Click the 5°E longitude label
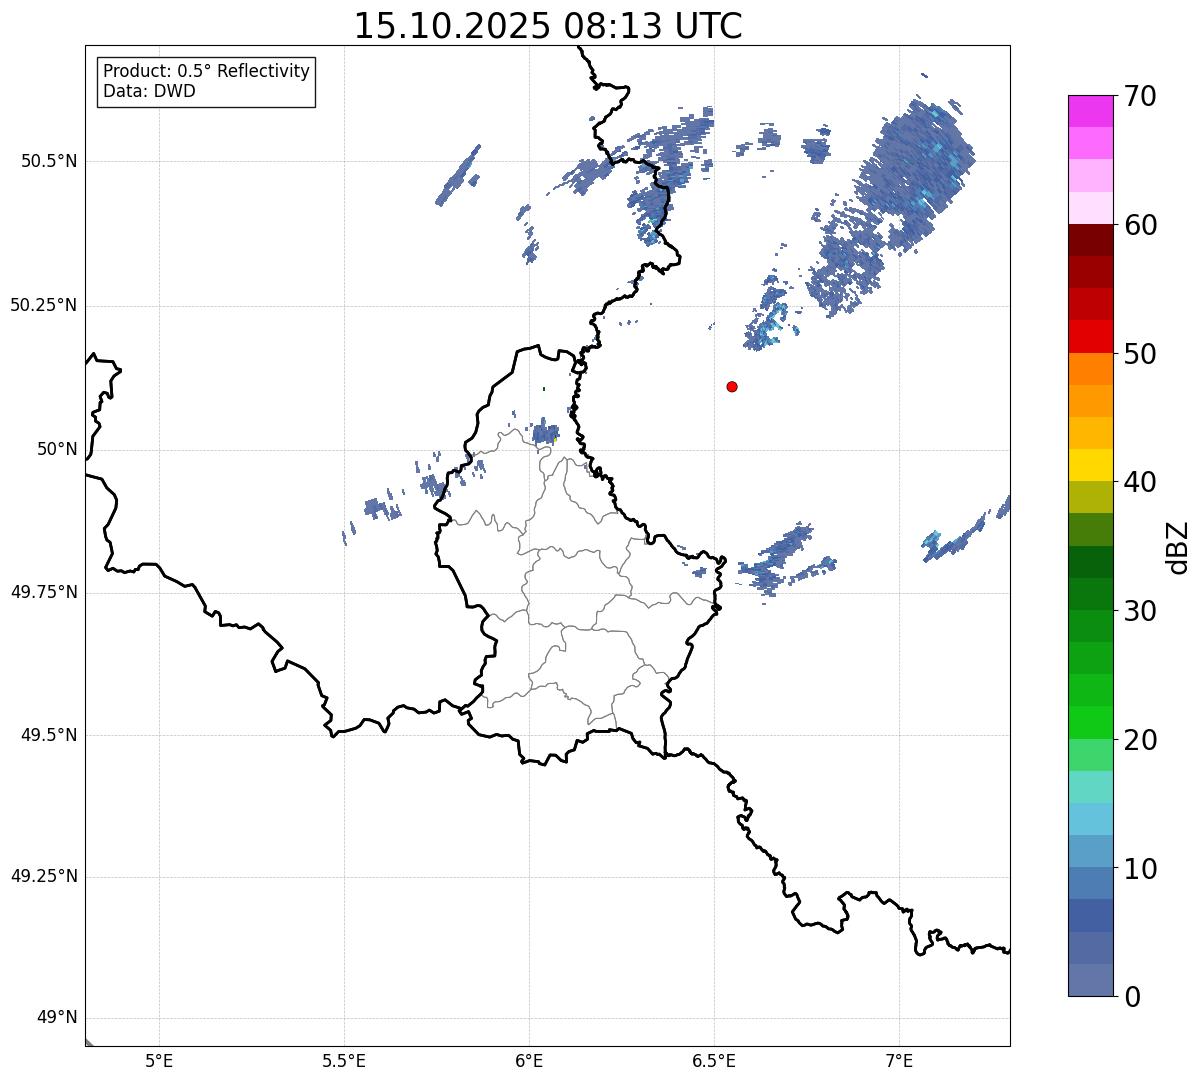Viewport: 1202px width, 1081px height. [x=159, y=1060]
